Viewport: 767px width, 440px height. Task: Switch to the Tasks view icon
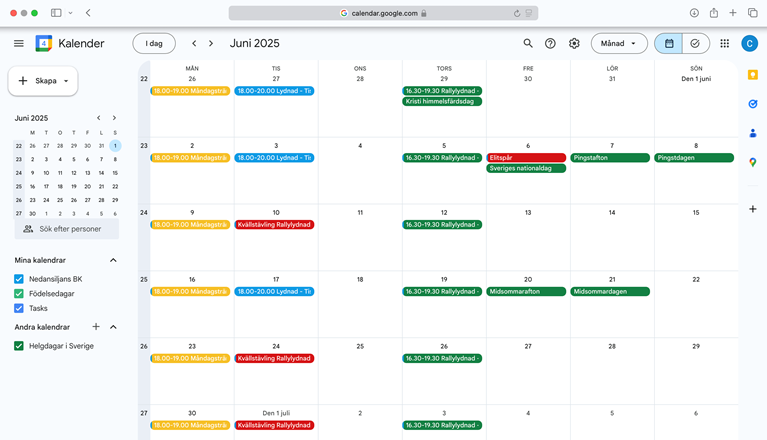(695, 44)
